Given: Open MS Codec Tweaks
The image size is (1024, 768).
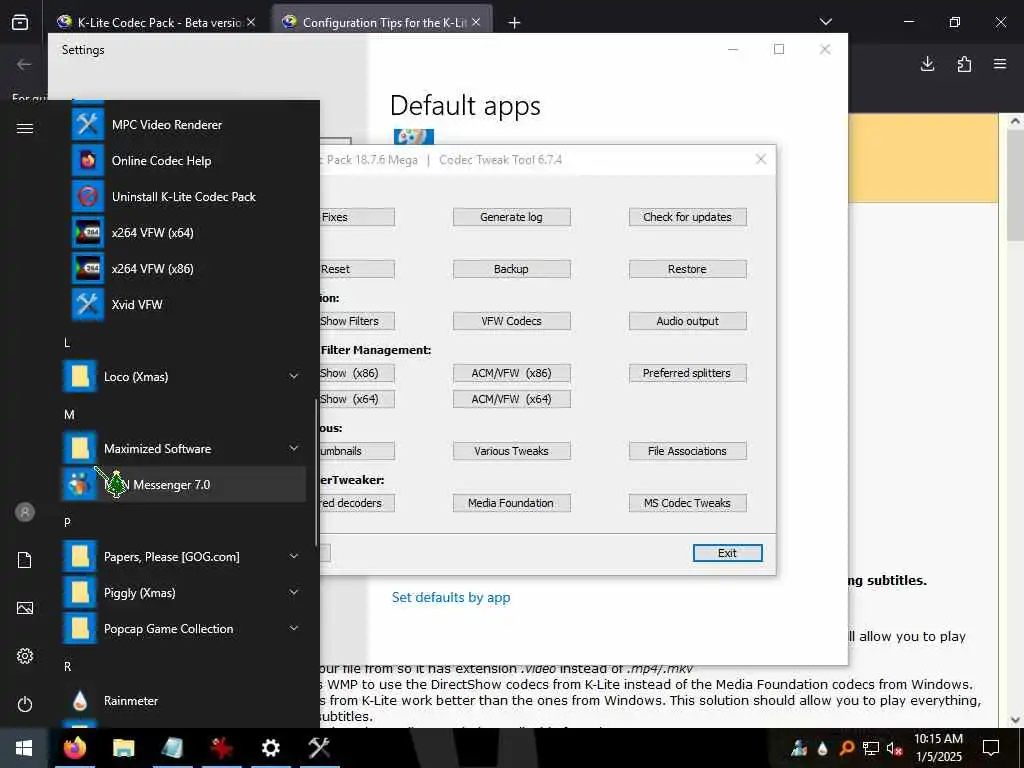Looking at the screenshot, I should click(x=687, y=504).
